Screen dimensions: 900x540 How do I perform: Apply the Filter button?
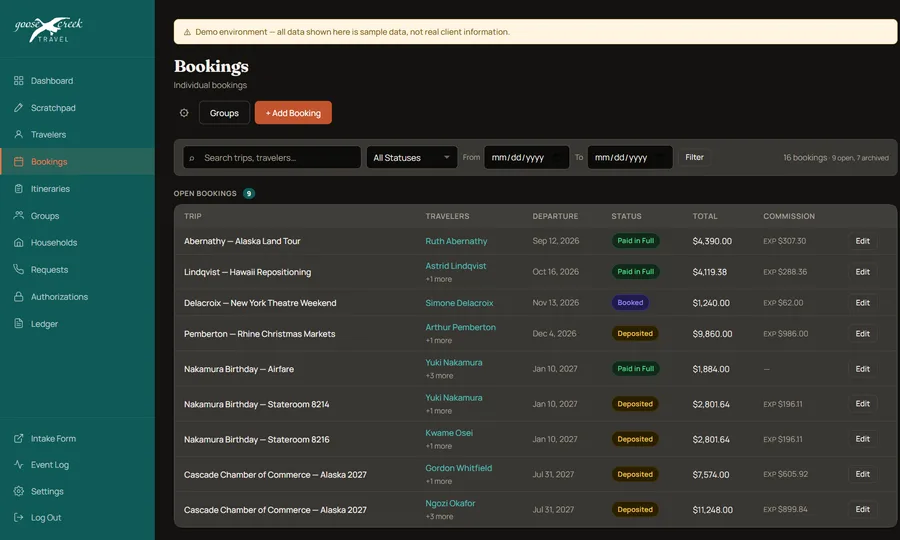[x=695, y=157]
